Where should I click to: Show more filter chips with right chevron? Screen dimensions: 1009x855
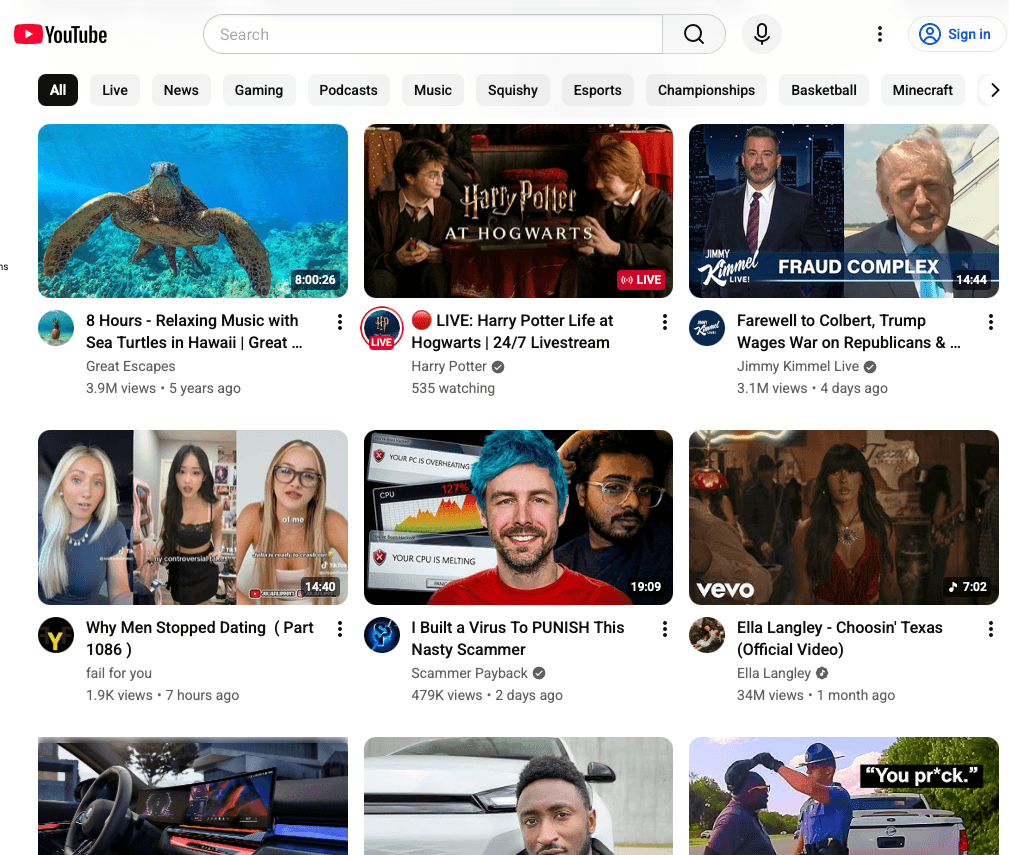click(x=994, y=90)
